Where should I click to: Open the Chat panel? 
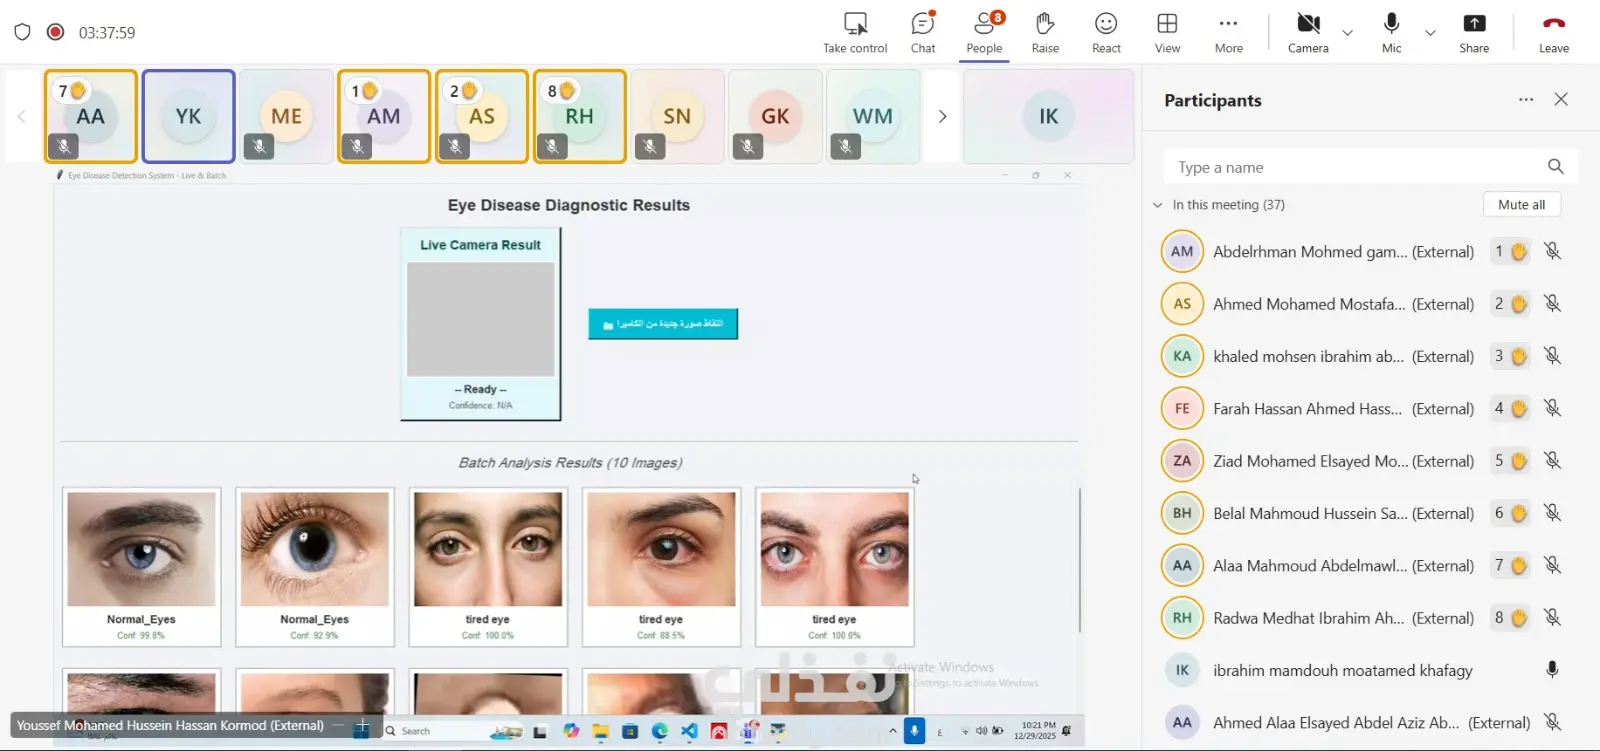(x=923, y=33)
